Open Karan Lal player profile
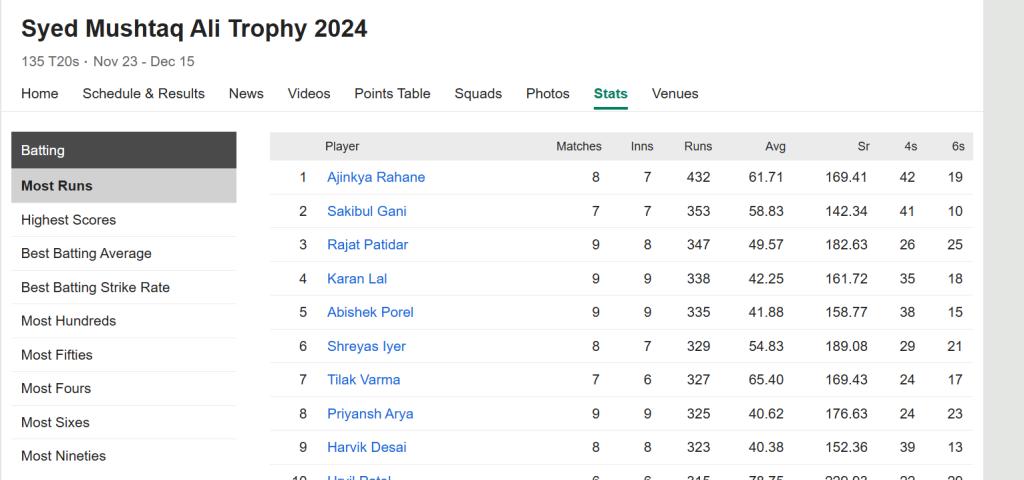Viewport: 1024px width, 480px height. click(357, 278)
